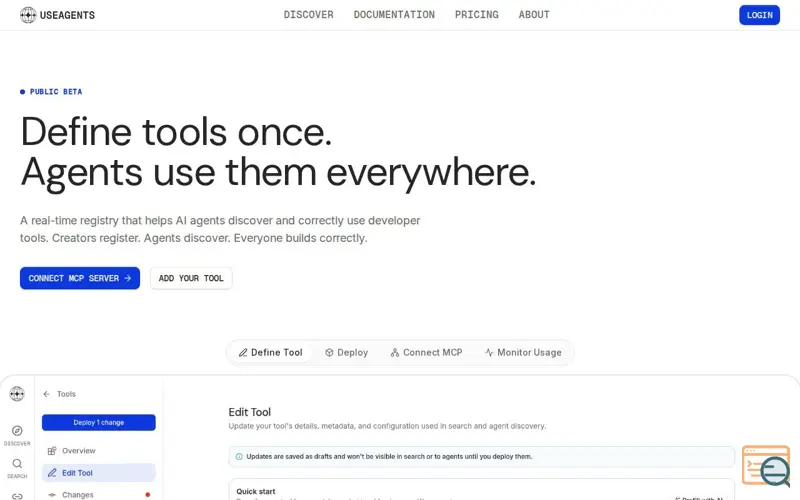Switch to the Monitor Usage tab
This screenshot has height=500, width=800.
coord(523,353)
